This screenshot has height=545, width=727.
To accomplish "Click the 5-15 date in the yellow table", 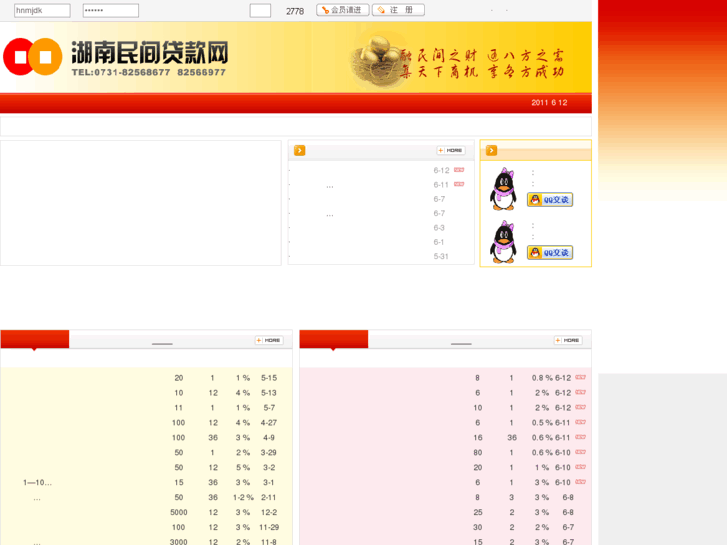I will 269,378.
